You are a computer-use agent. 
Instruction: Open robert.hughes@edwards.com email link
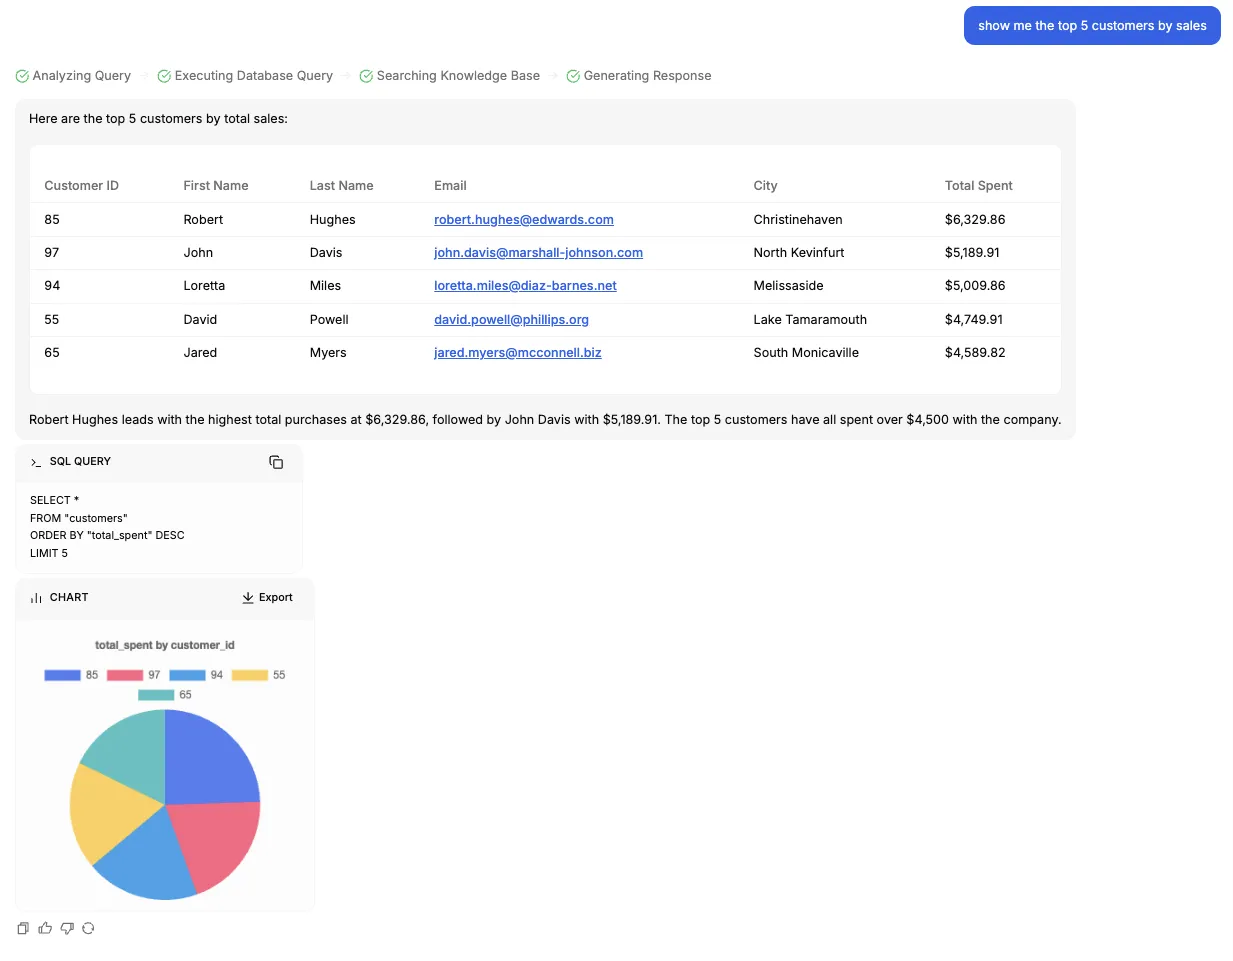pyautogui.click(x=523, y=220)
